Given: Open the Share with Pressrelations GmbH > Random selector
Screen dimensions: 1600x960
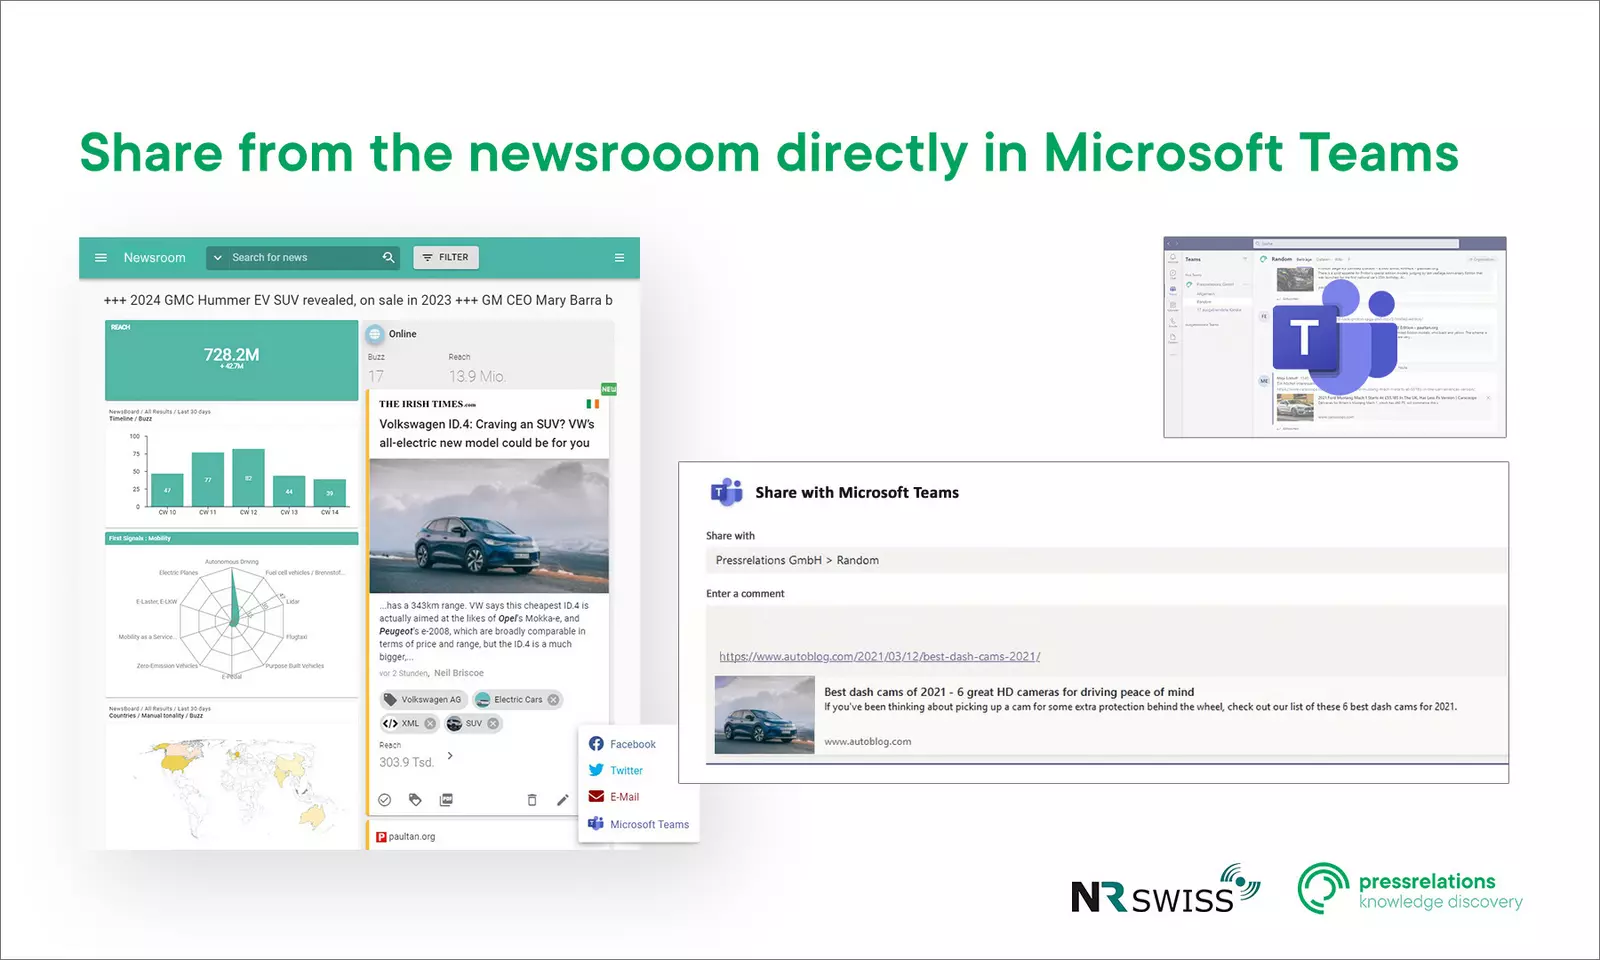Looking at the screenshot, I should (1105, 560).
